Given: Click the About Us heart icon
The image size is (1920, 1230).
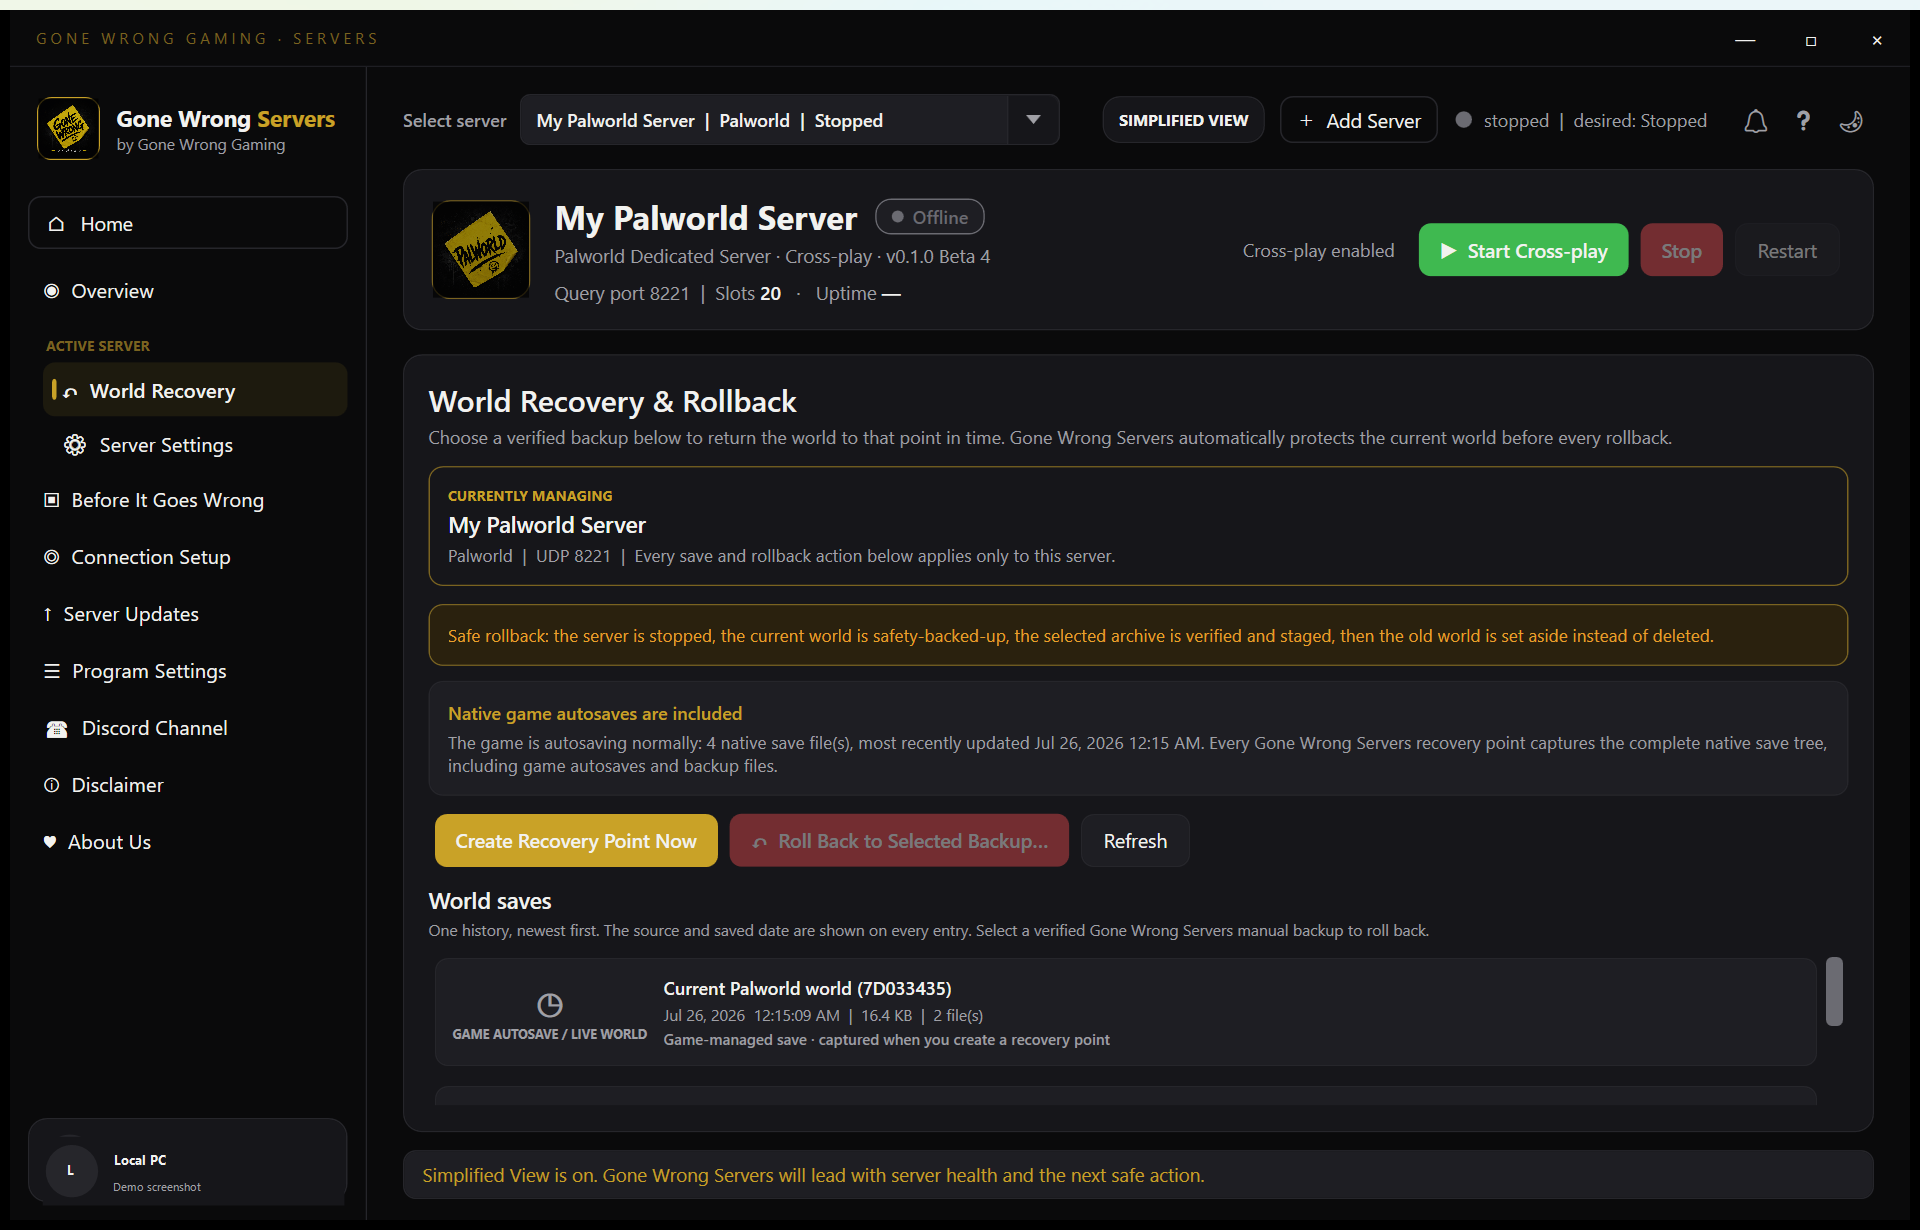Looking at the screenshot, I should point(49,842).
